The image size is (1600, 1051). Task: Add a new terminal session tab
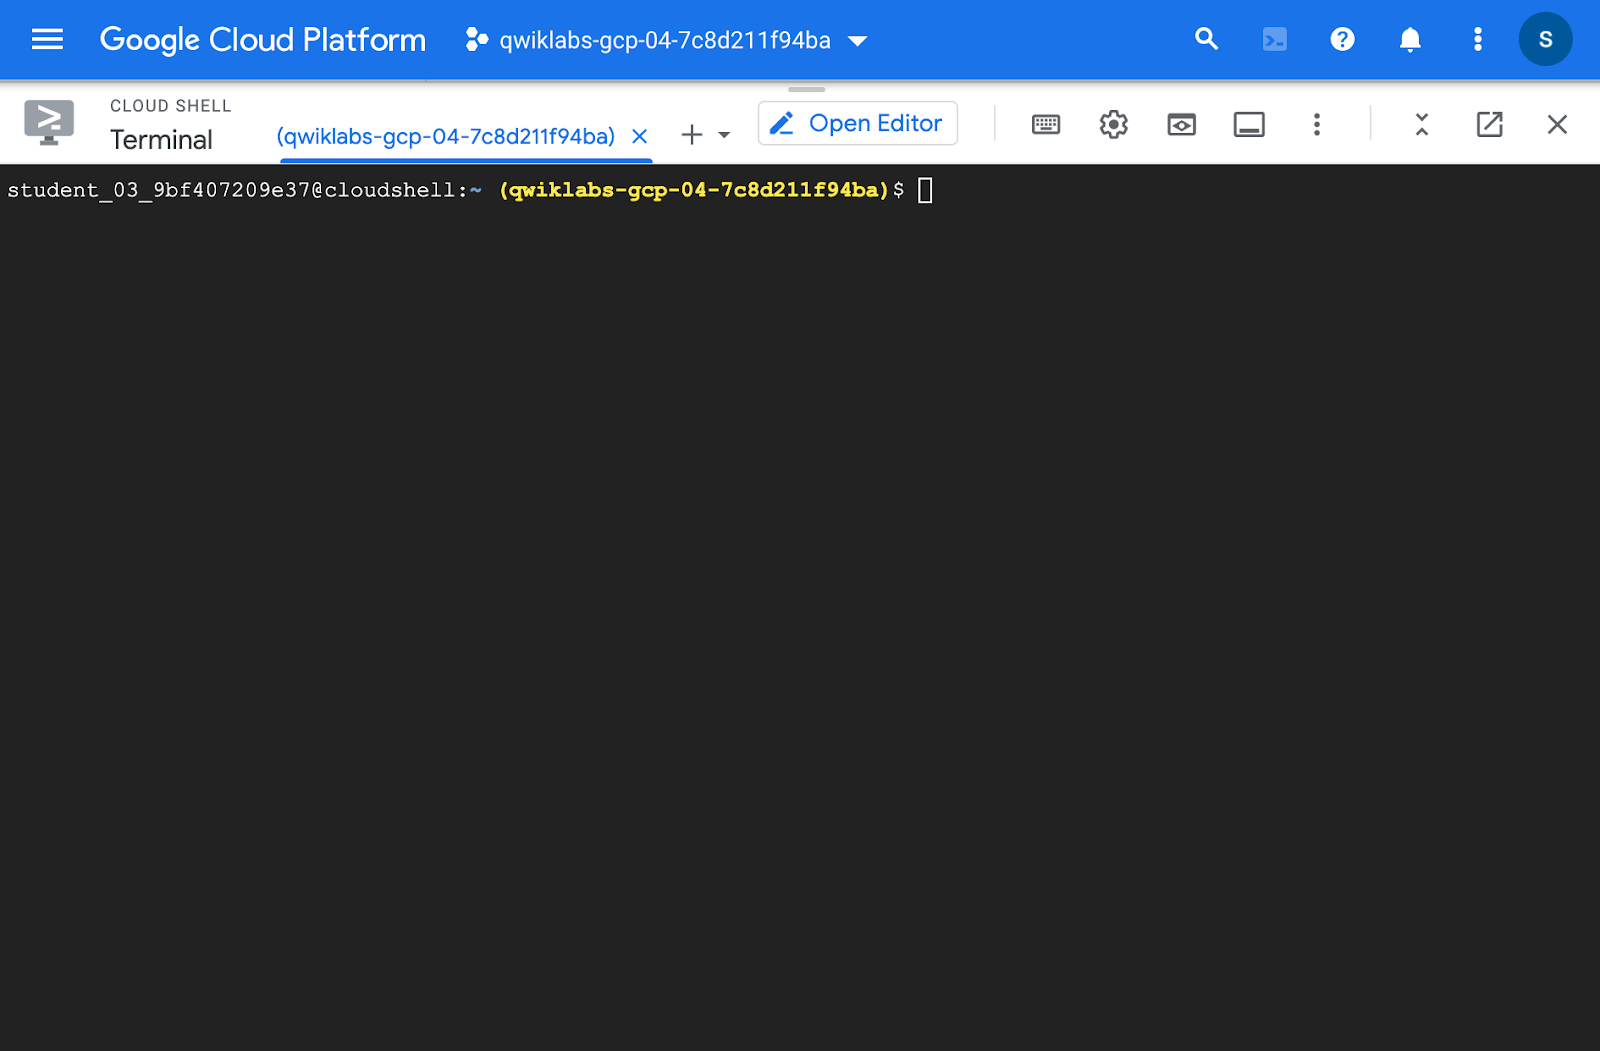point(691,135)
